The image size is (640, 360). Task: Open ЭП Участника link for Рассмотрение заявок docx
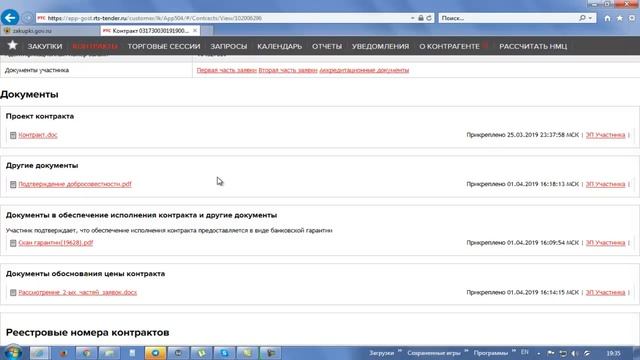(x=605, y=293)
